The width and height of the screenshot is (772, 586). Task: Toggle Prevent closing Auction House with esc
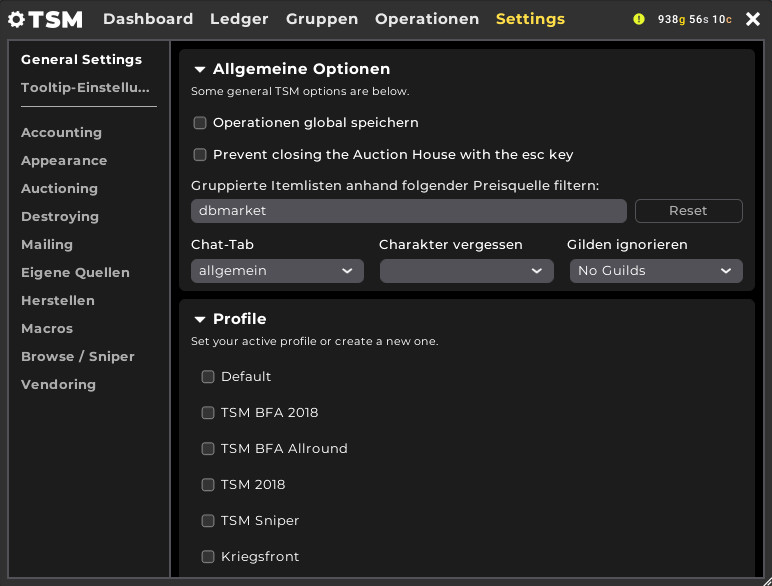200,155
